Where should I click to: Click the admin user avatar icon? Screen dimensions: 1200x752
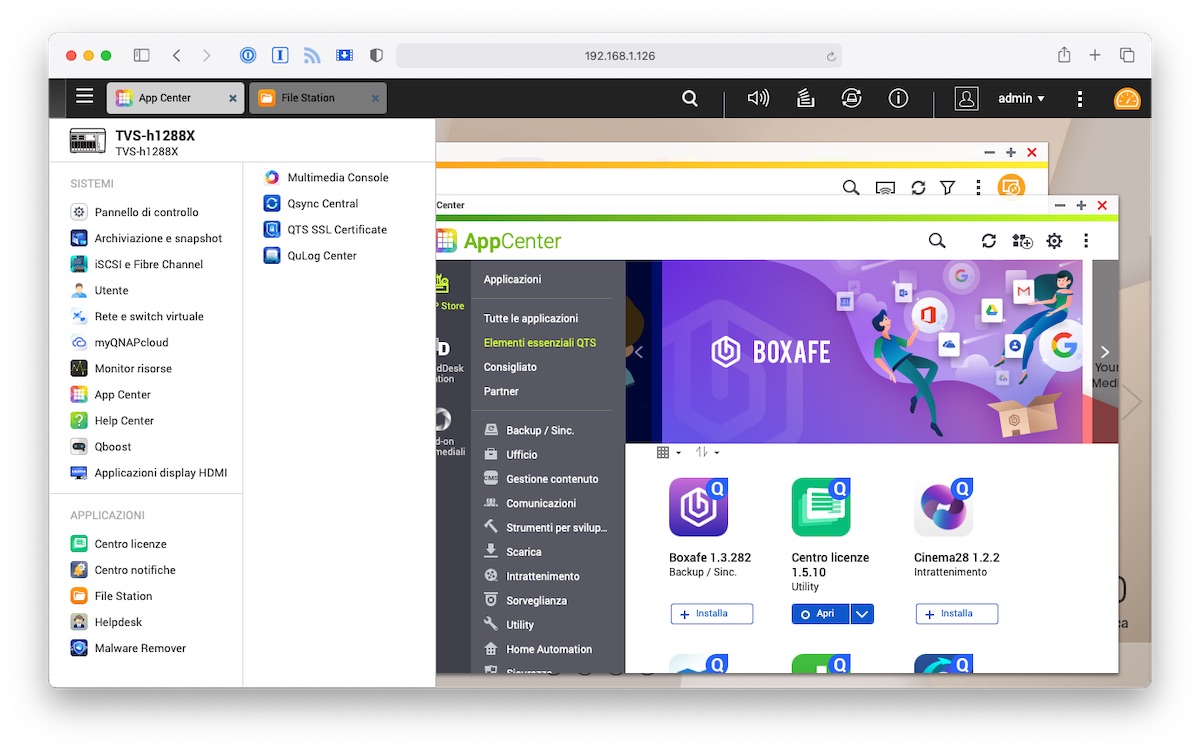pyautogui.click(x=966, y=98)
